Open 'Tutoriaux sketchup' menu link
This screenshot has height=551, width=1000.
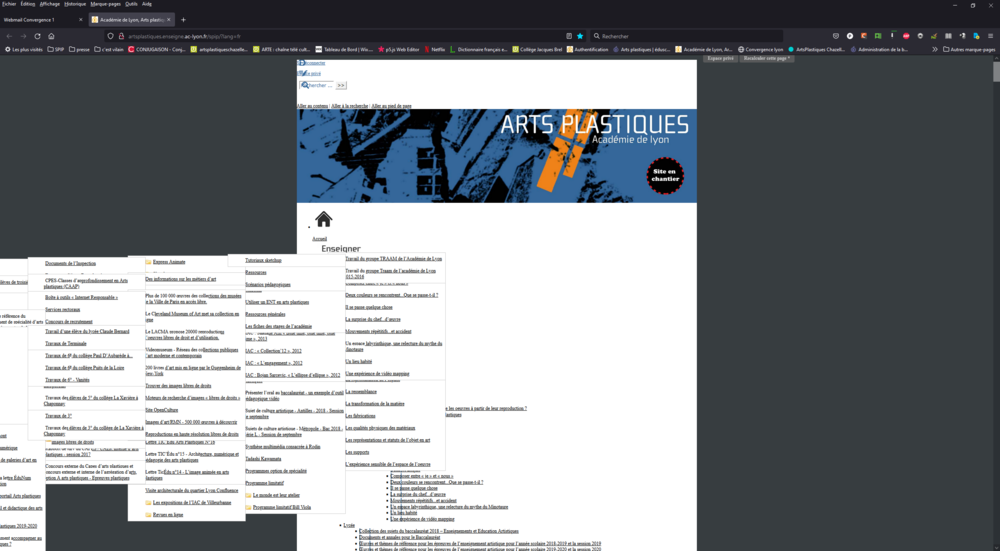[x=263, y=260]
